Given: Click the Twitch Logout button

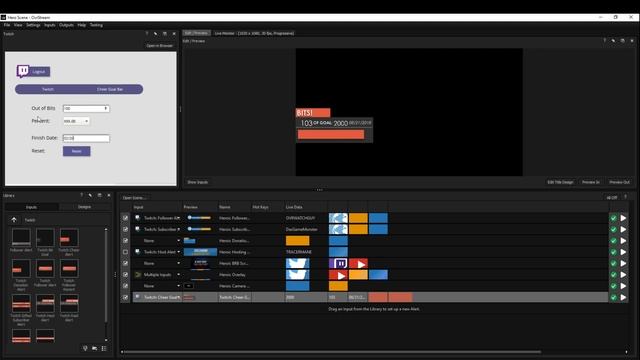Looking at the screenshot, I should 39,72.
